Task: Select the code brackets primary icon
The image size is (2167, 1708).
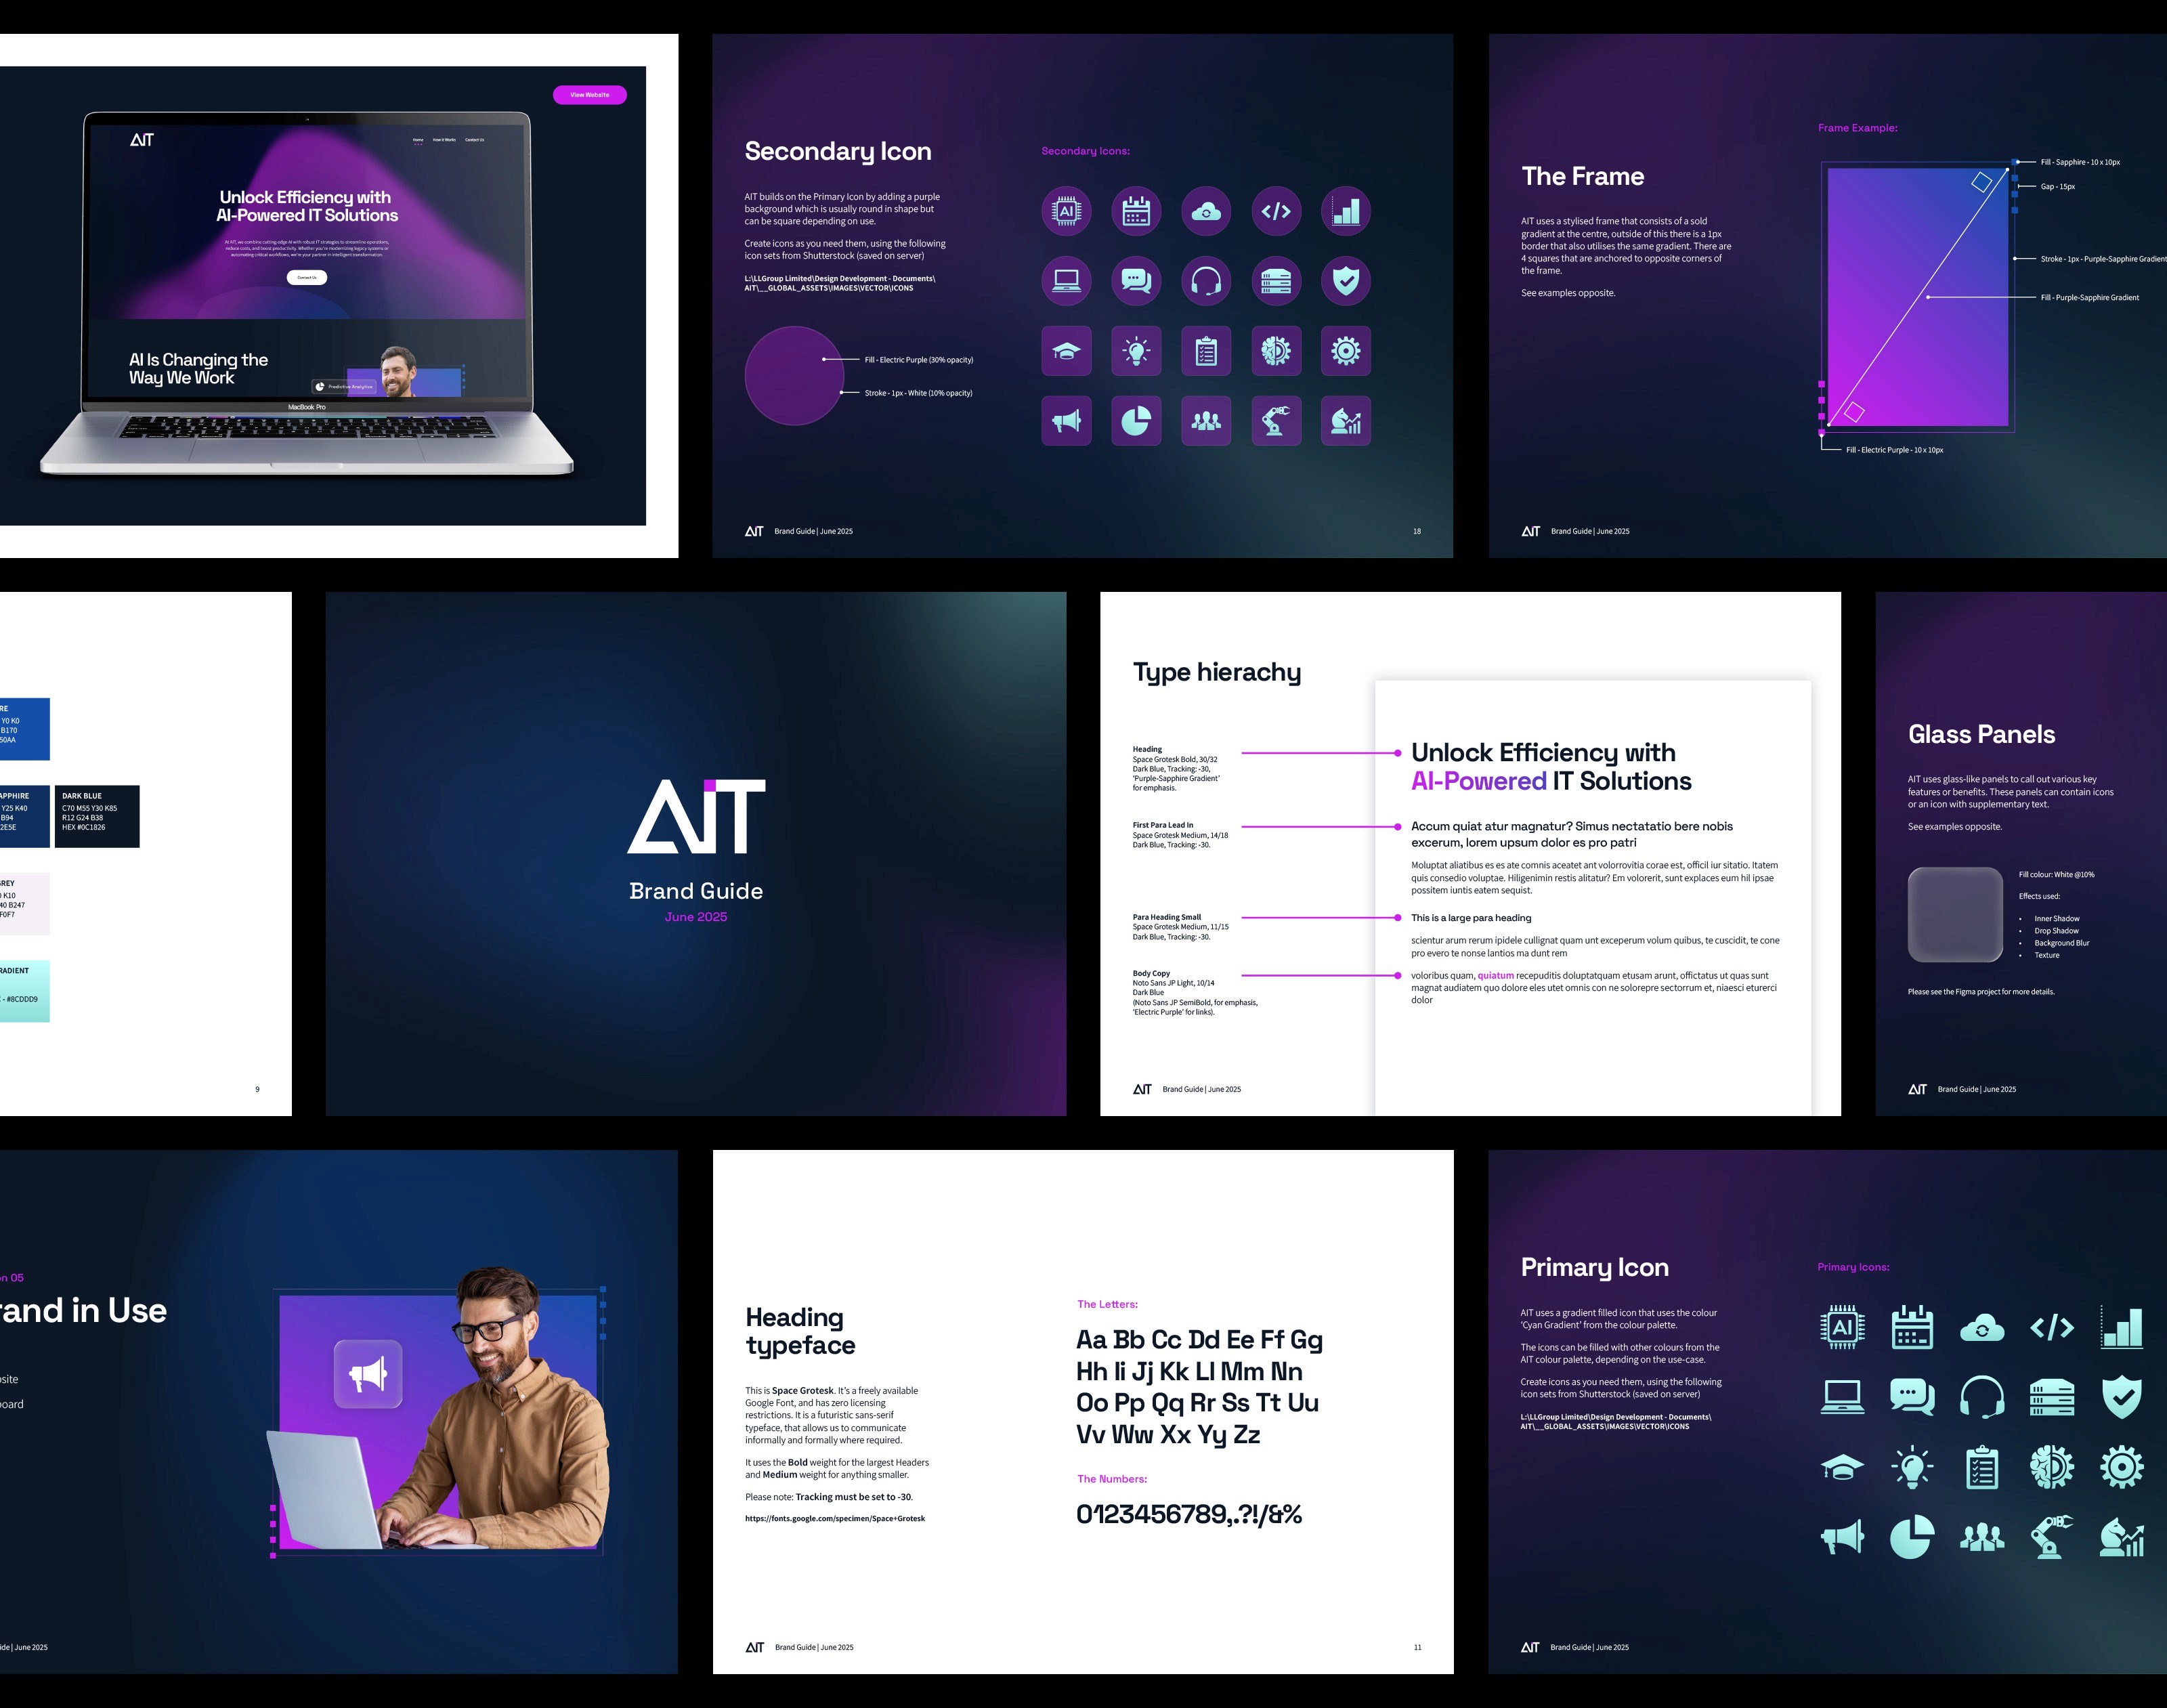Action: (x=2052, y=1328)
